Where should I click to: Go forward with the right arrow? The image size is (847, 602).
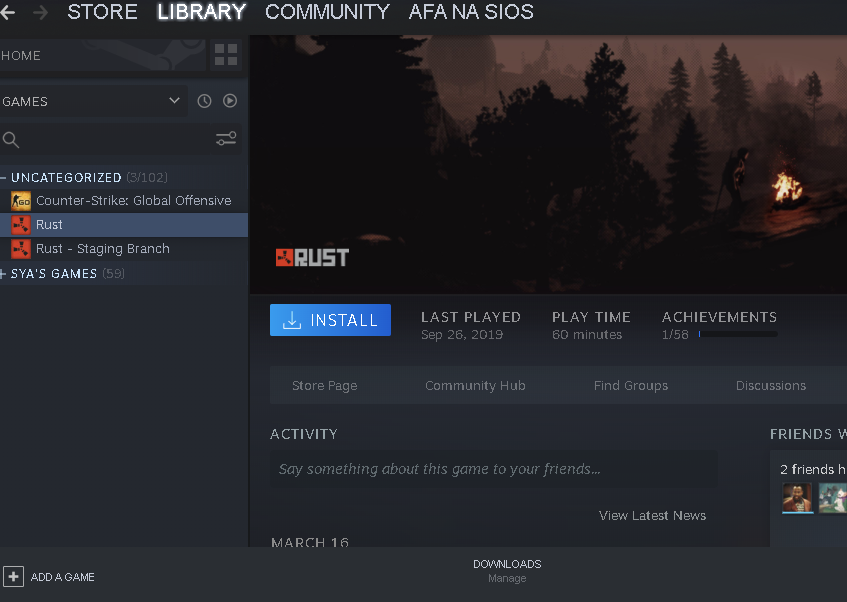point(41,12)
